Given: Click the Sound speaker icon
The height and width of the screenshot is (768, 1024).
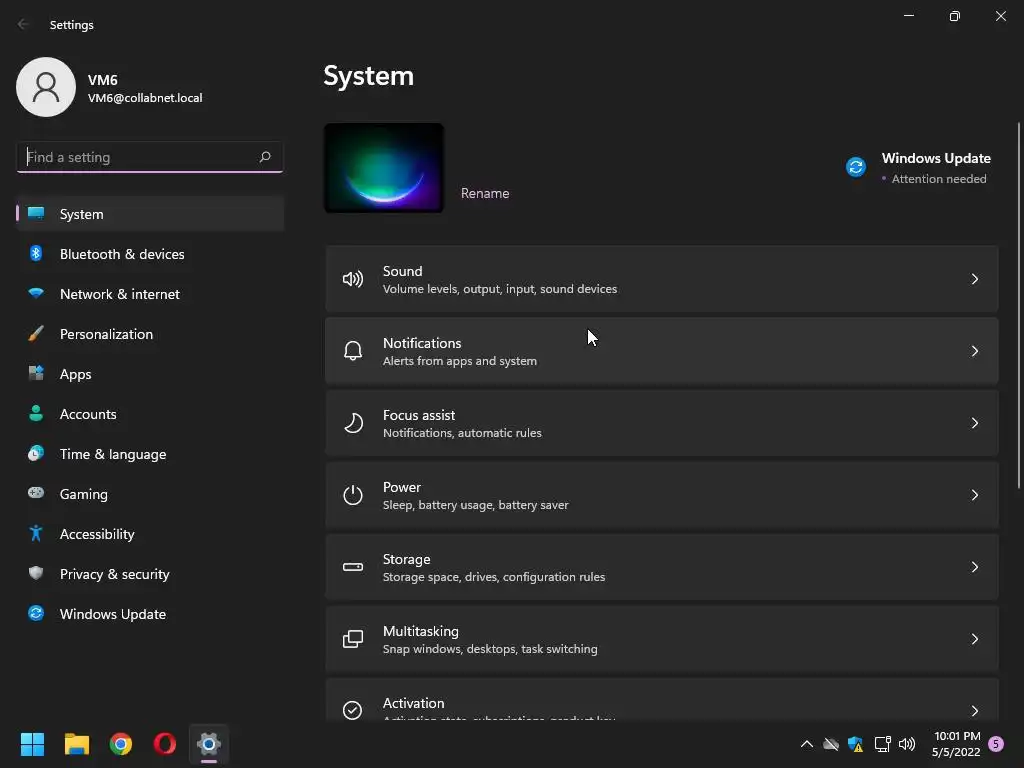Looking at the screenshot, I should click(x=353, y=280).
